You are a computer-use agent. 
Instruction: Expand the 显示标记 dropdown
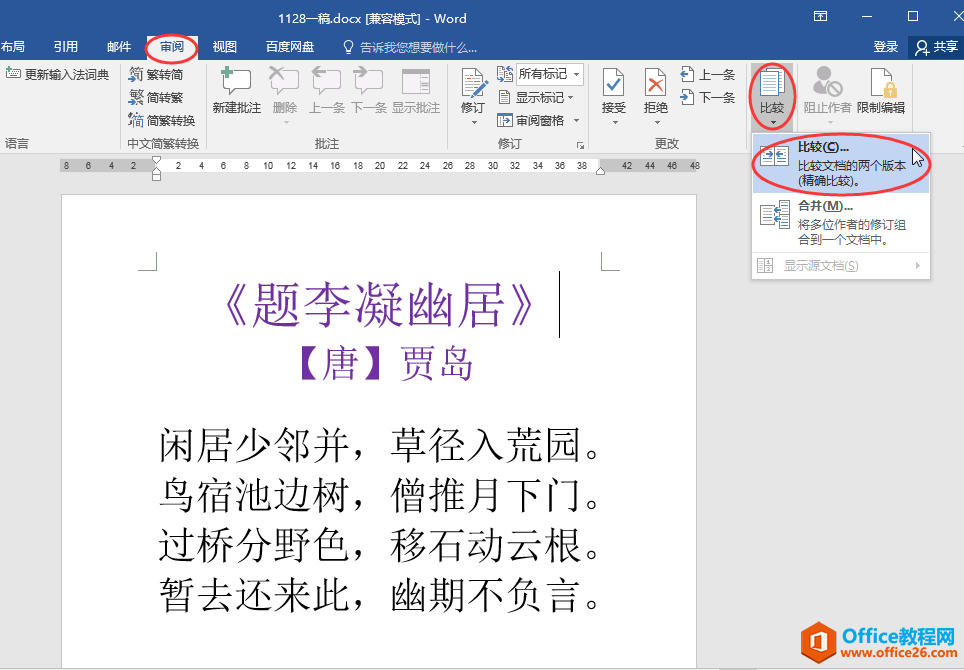tap(535, 97)
